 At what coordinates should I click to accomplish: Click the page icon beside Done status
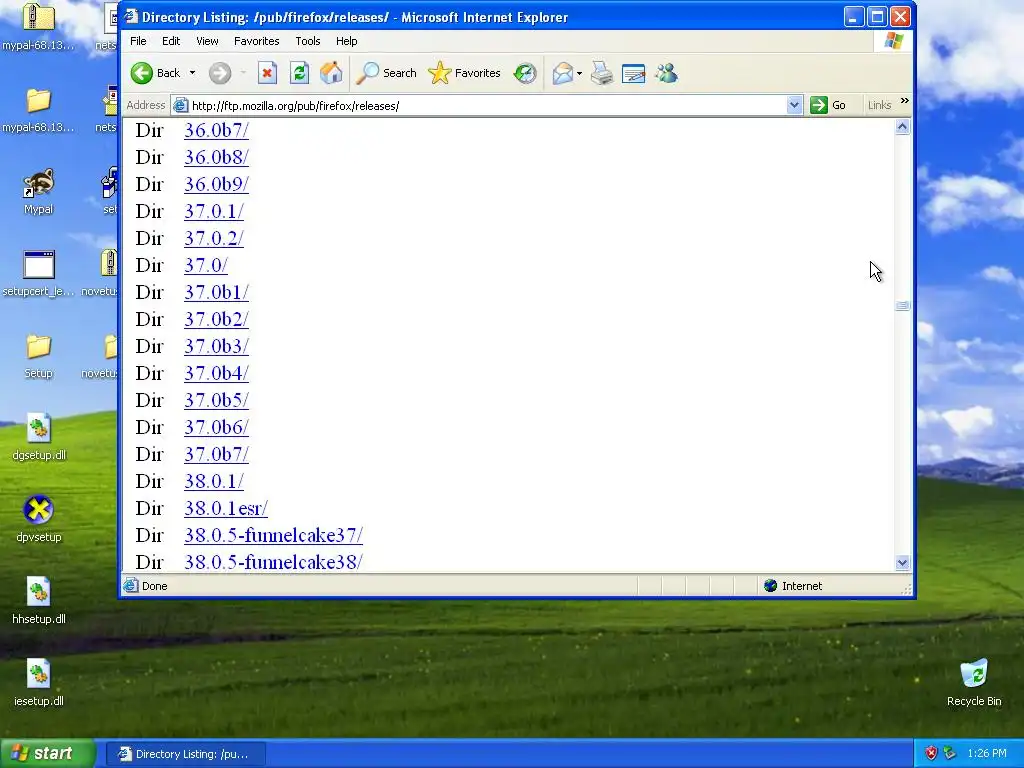(131, 586)
